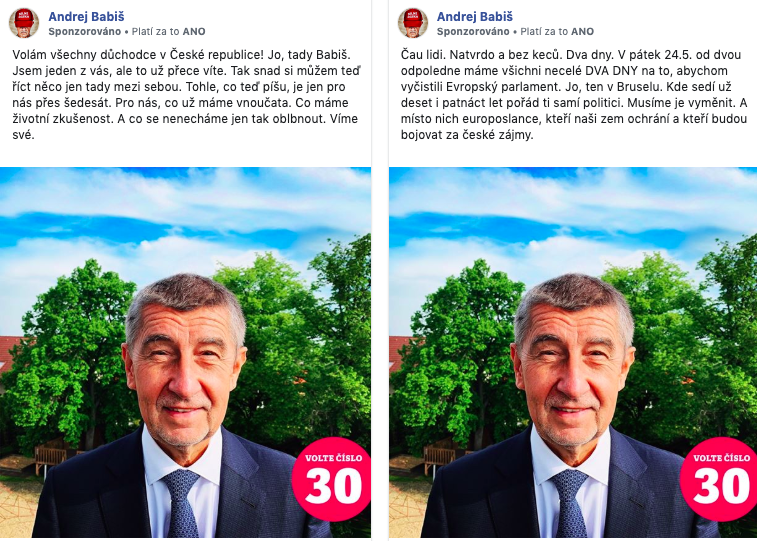This screenshot has width=757, height=541.
Task: Click right image's "Volte číslo 30" badge
Action: [719, 479]
